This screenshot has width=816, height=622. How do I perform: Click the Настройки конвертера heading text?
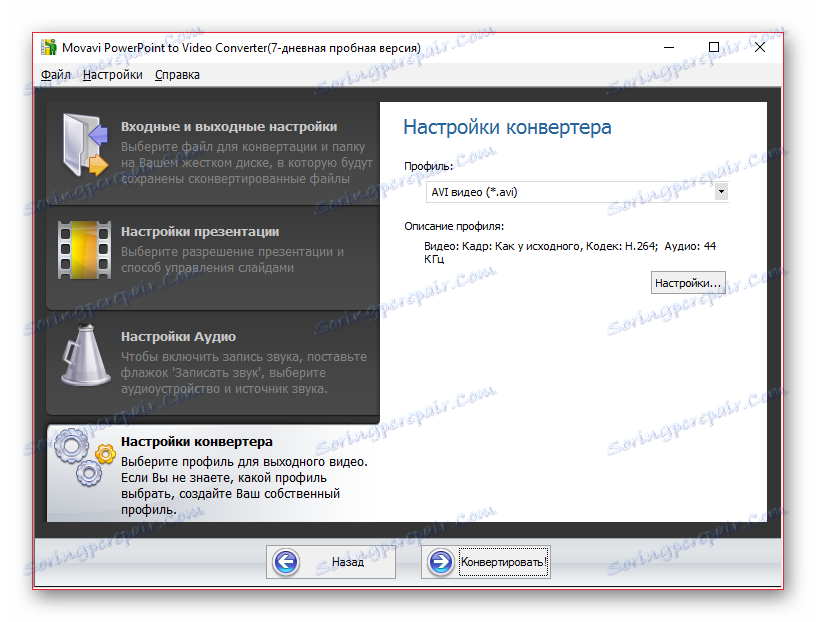click(x=507, y=127)
